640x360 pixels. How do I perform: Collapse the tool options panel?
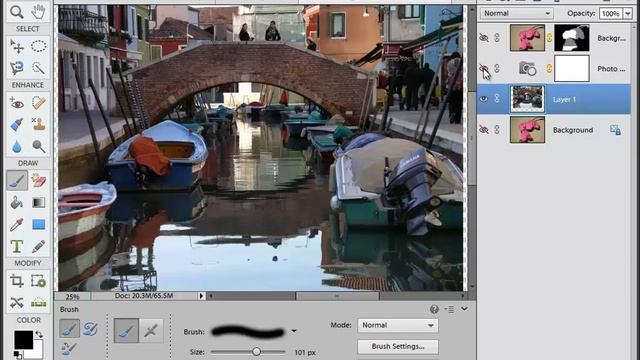(464, 309)
